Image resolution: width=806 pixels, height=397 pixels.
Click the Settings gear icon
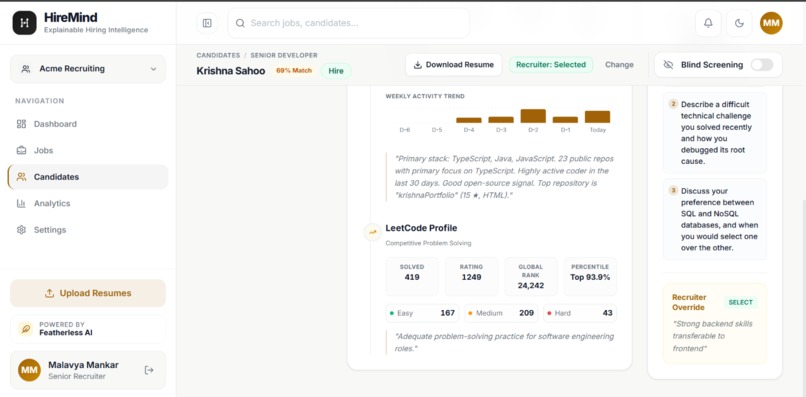click(21, 230)
